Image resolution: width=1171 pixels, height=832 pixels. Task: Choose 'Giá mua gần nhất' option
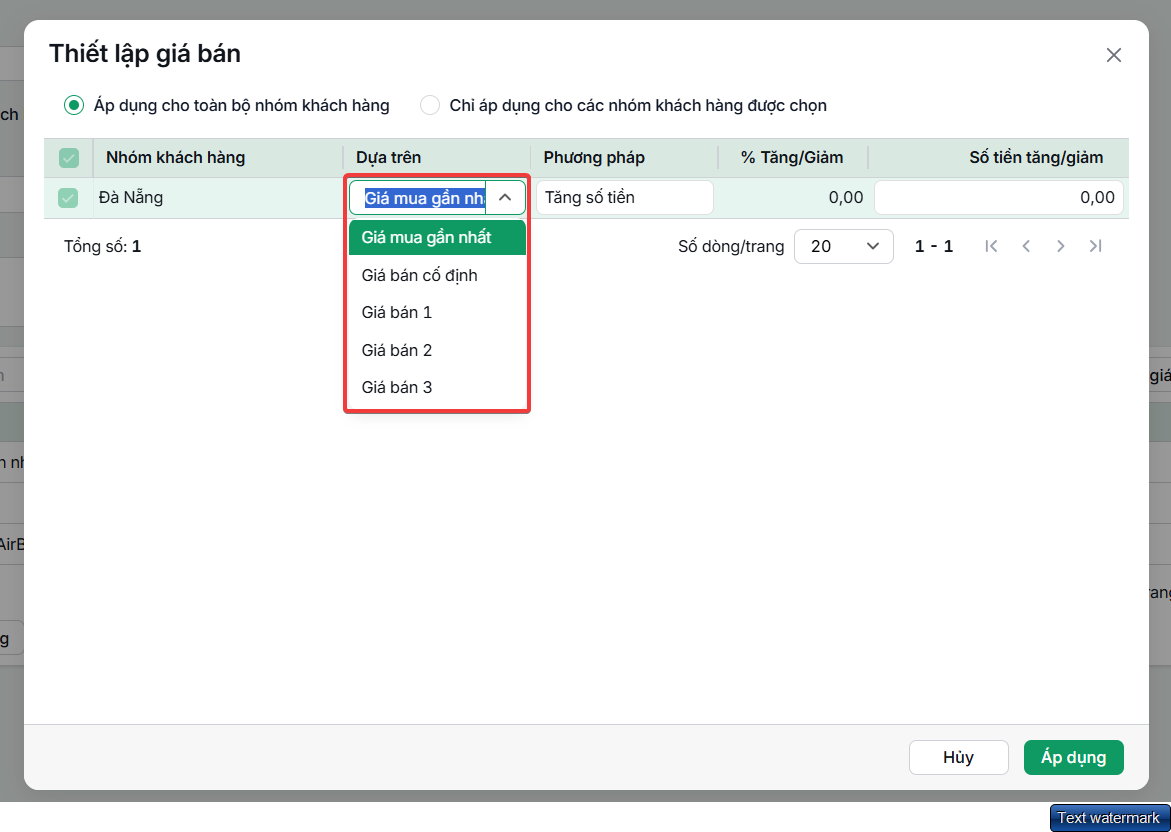pos(438,238)
